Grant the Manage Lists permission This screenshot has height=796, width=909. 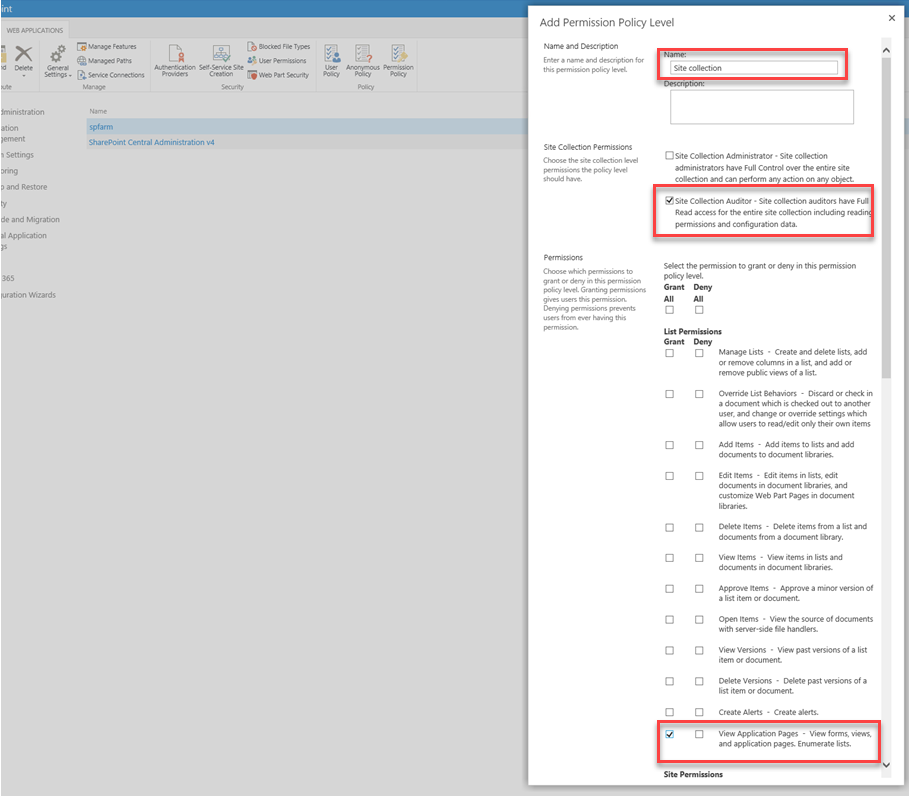[x=670, y=353]
